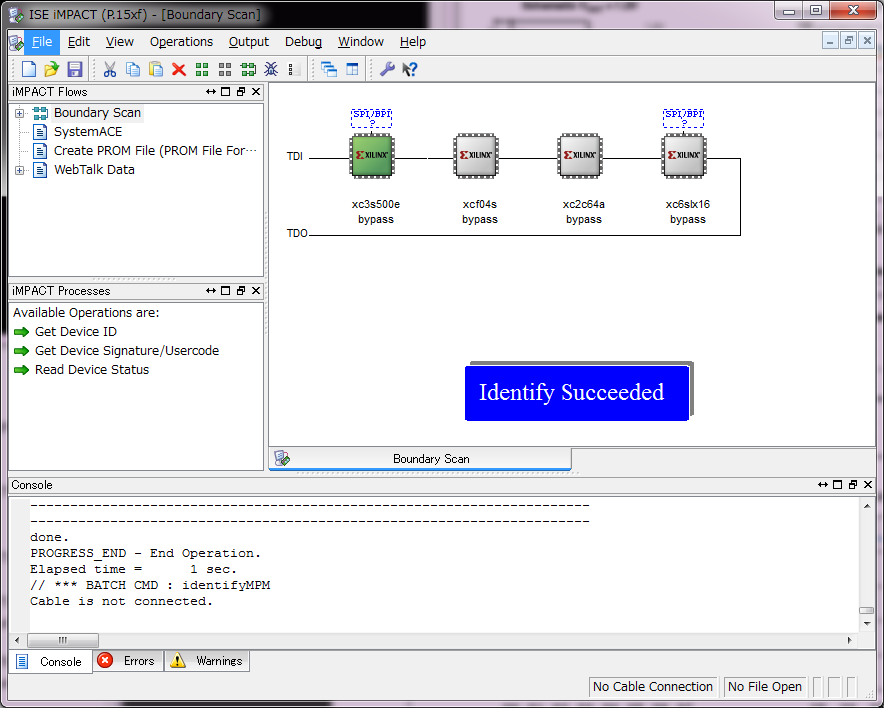Run the Read Device Status operation
Screen dimensions: 884x708
click(x=91, y=370)
